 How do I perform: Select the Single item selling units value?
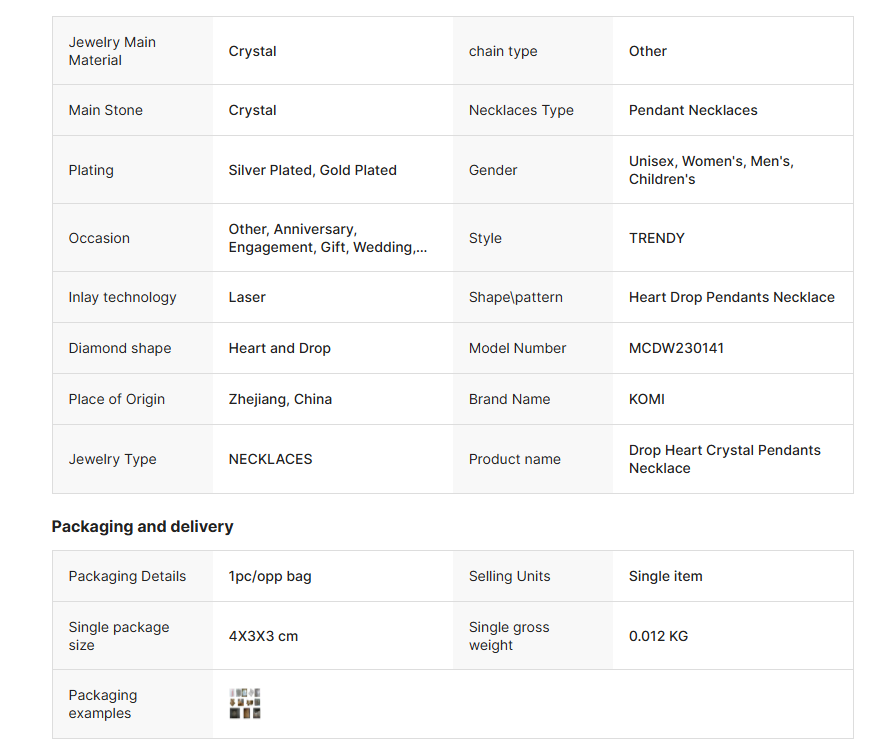tap(665, 576)
